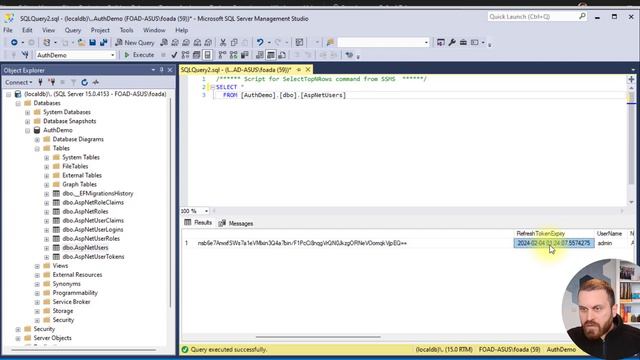Screen dimensions: 640x360
Task: Select the dbo.AspNetRoles table
Action: pyautogui.click(x=85, y=211)
